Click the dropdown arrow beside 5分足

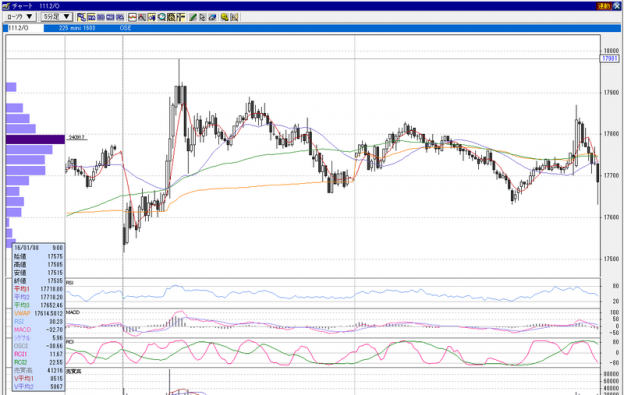[66, 17]
